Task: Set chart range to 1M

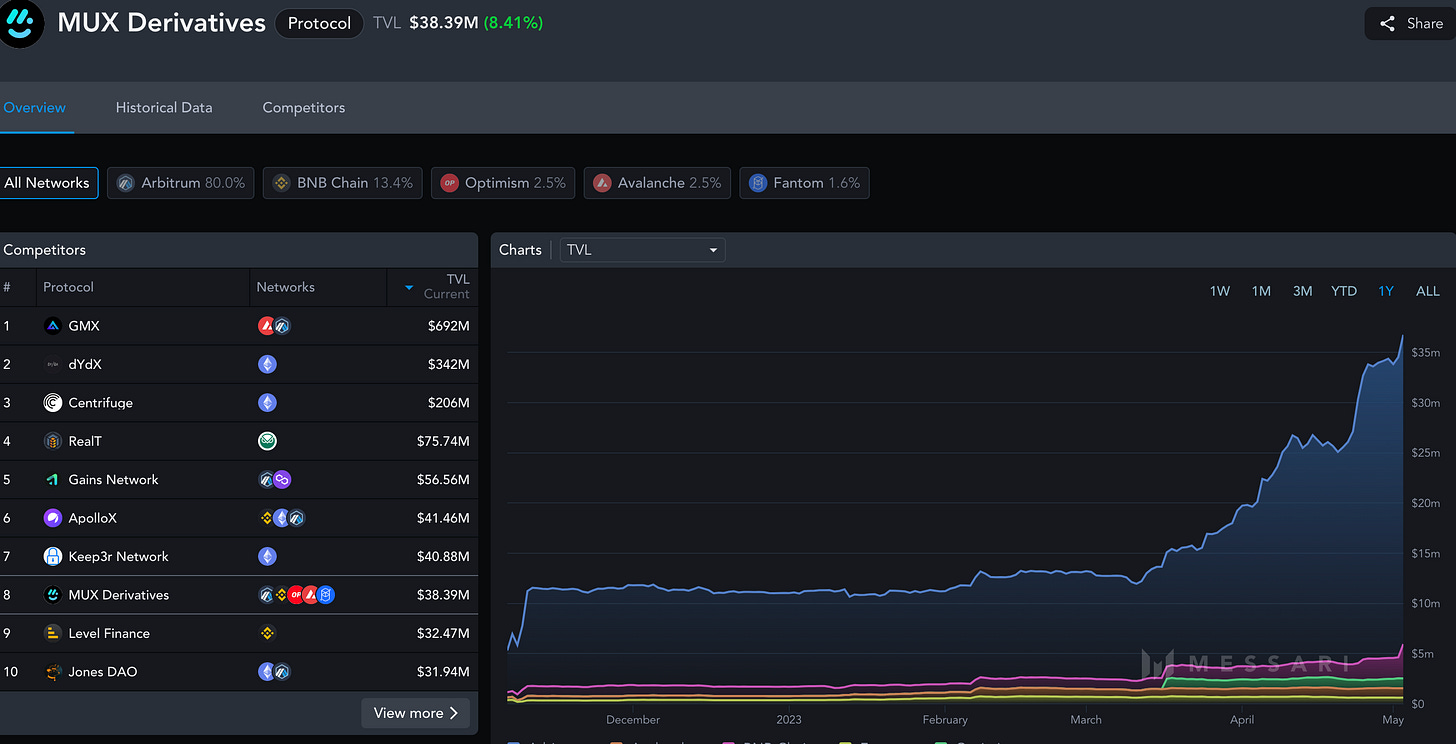Action: point(1261,291)
